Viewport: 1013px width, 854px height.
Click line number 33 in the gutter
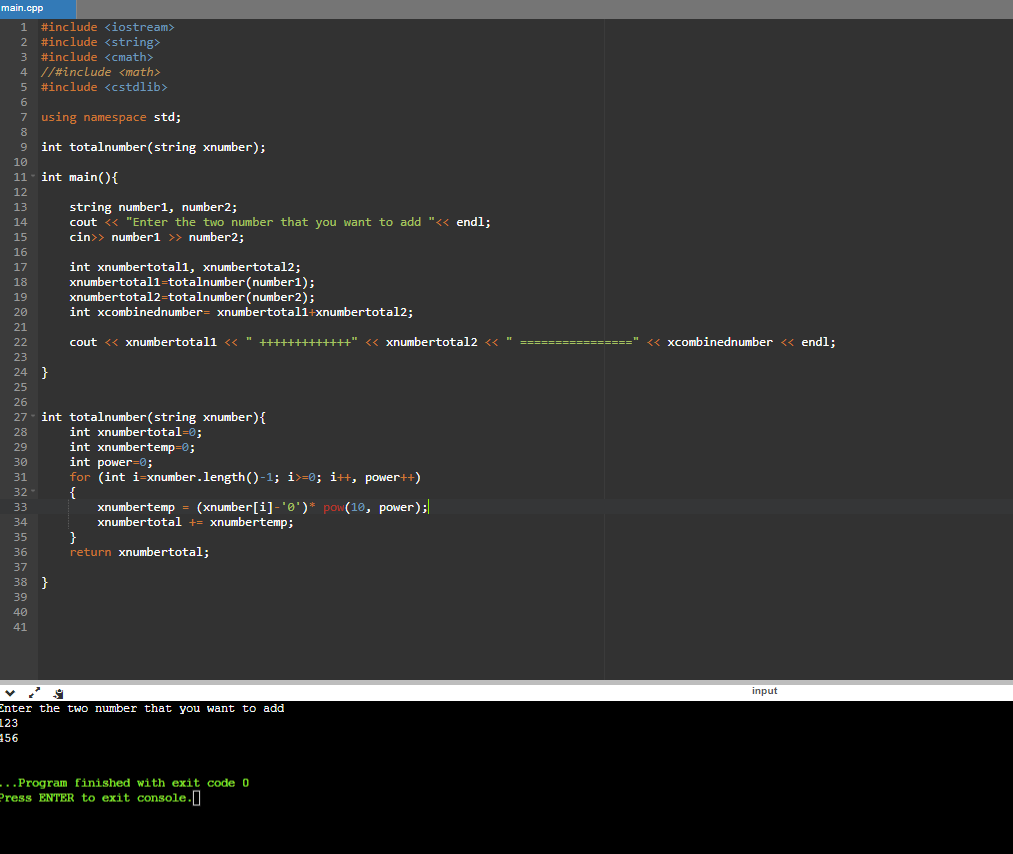pos(20,507)
